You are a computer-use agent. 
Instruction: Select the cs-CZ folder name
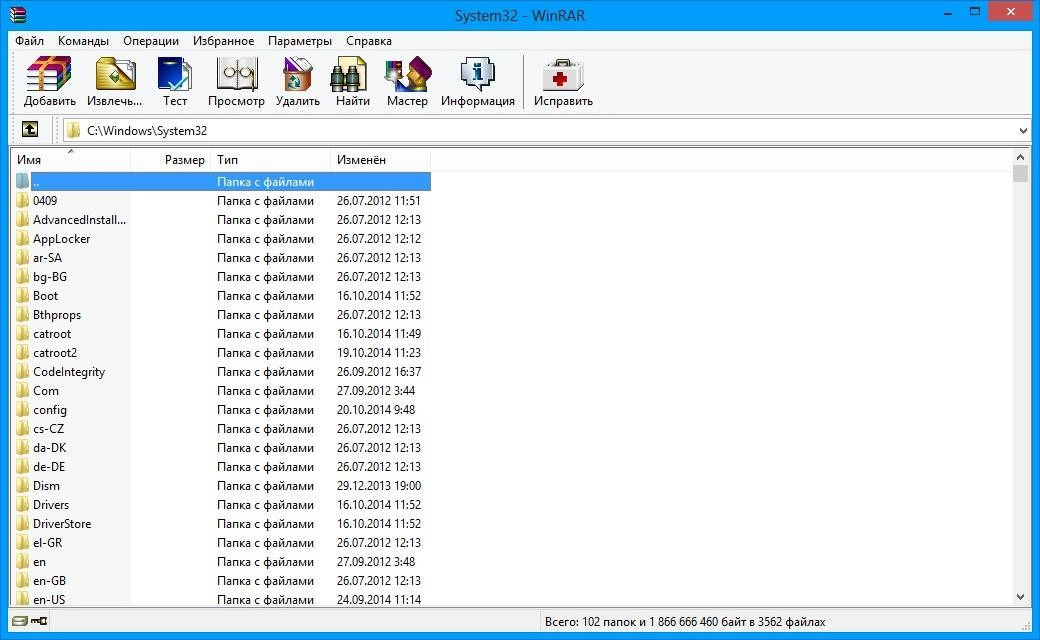click(48, 429)
